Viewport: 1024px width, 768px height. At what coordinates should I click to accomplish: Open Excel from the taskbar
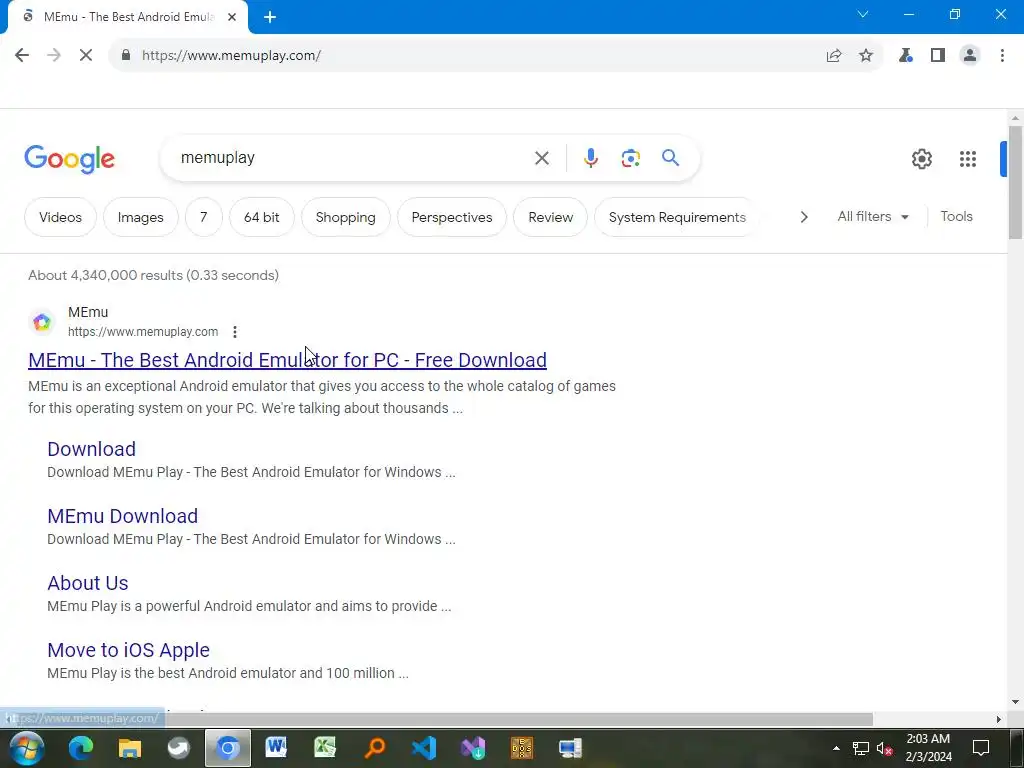[325, 748]
